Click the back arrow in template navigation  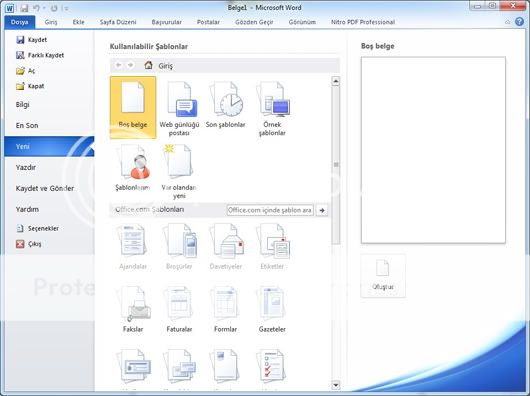pos(118,65)
